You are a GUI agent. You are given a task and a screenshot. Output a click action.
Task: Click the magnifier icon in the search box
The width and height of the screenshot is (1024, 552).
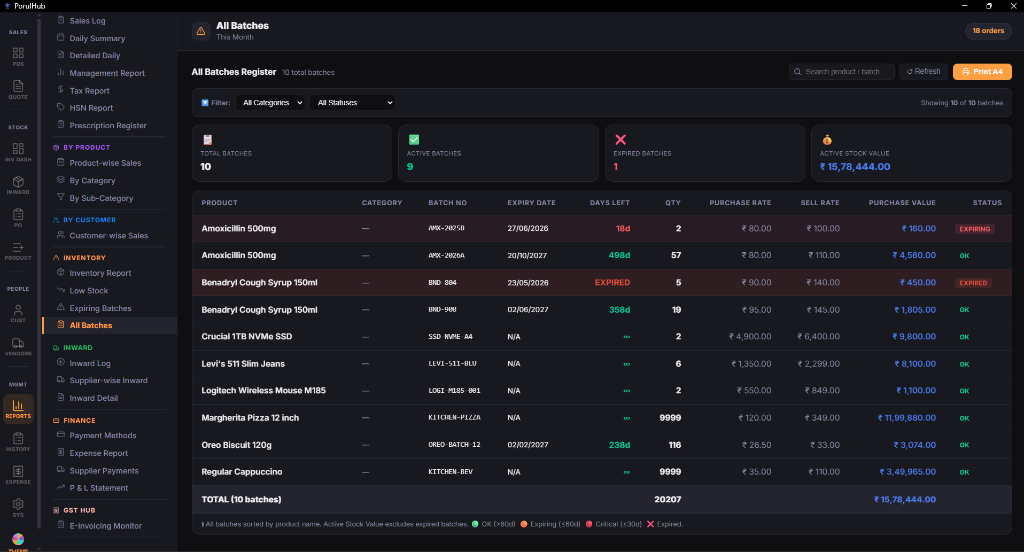point(797,72)
